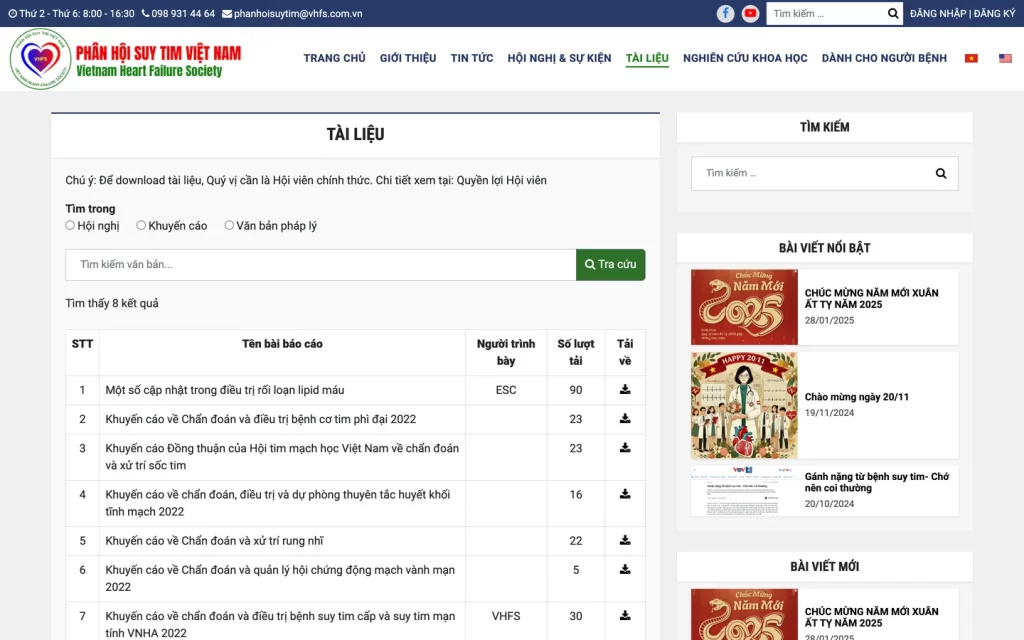1024x640 pixels.
Task: Click the download count 90
Action: coord(575,390)
